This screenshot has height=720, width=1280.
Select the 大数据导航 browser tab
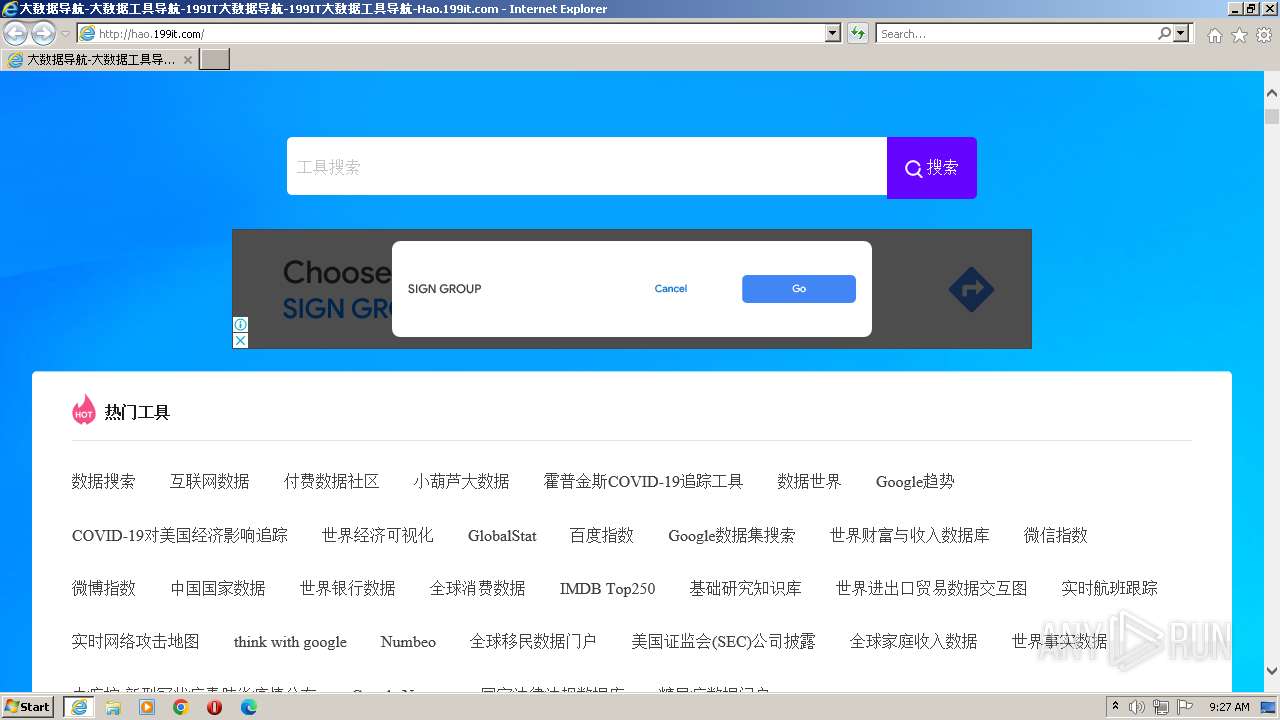click(100, 60)
